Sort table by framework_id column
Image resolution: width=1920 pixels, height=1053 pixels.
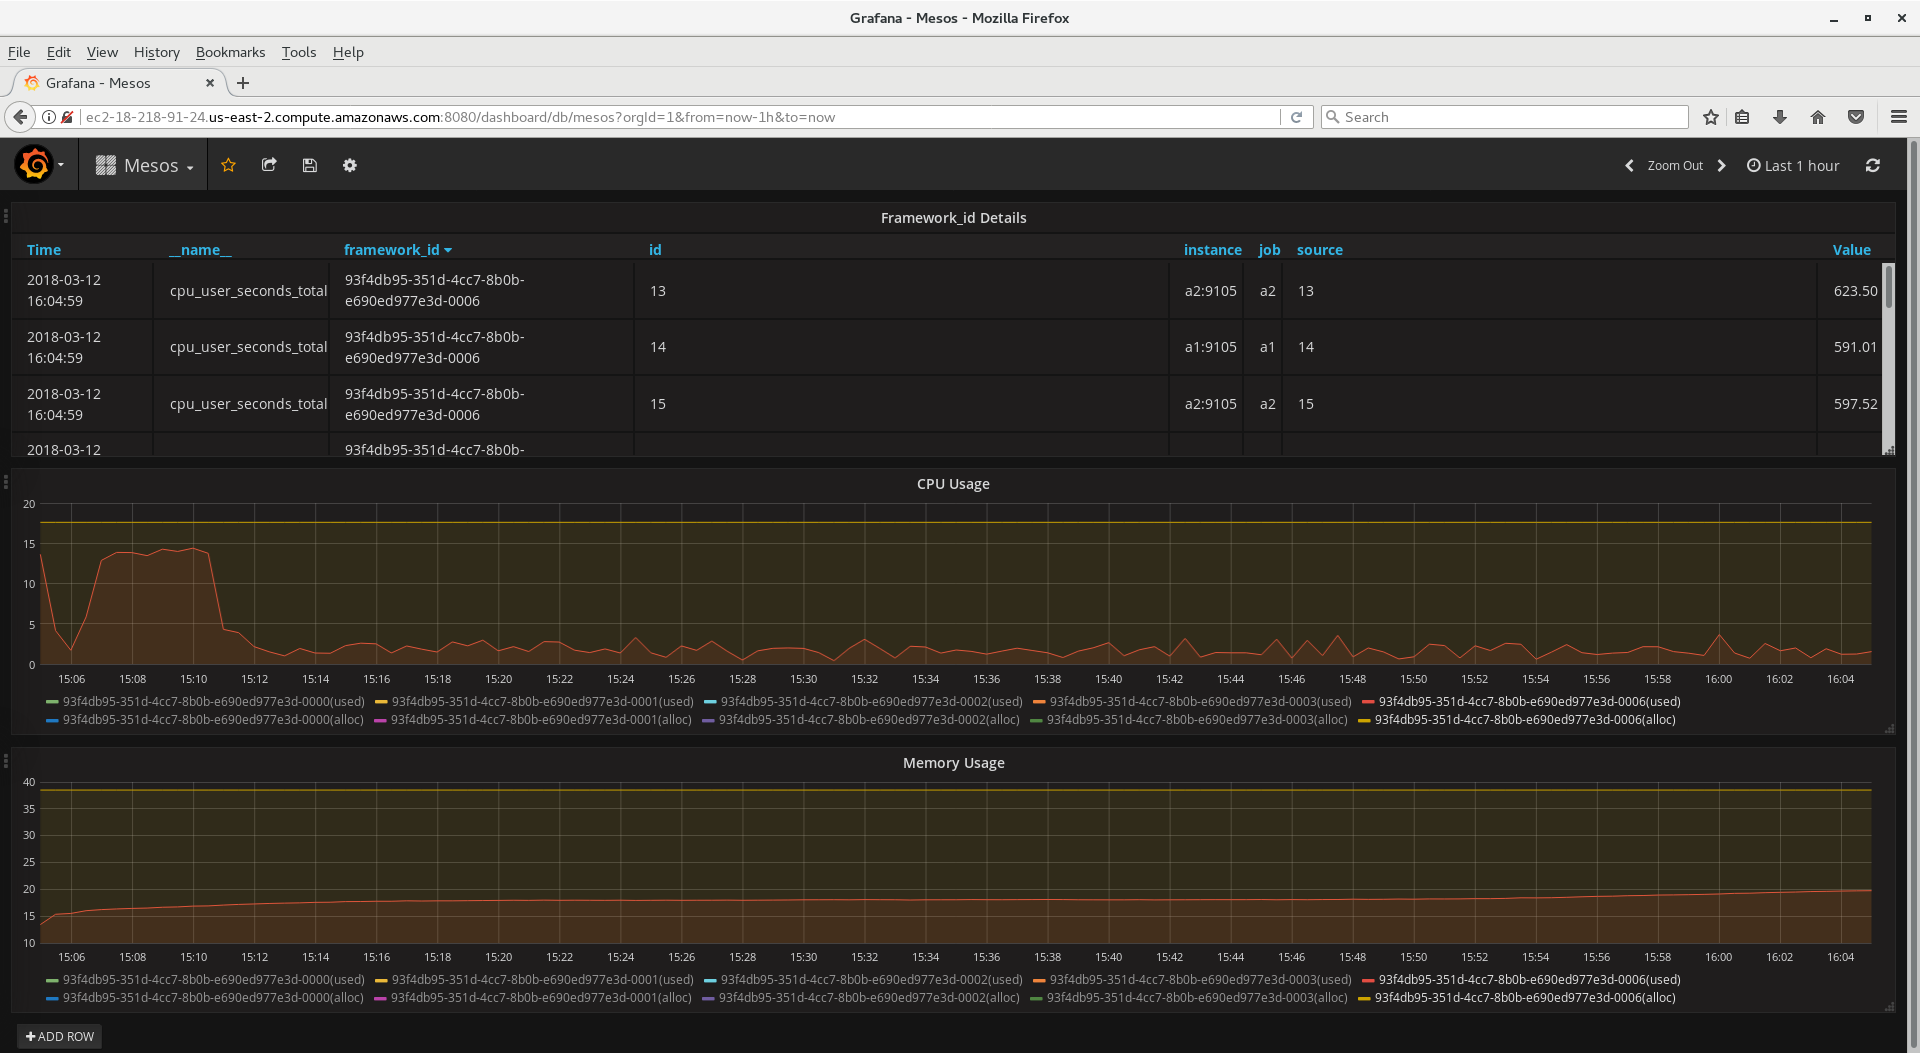click(391, 250)
